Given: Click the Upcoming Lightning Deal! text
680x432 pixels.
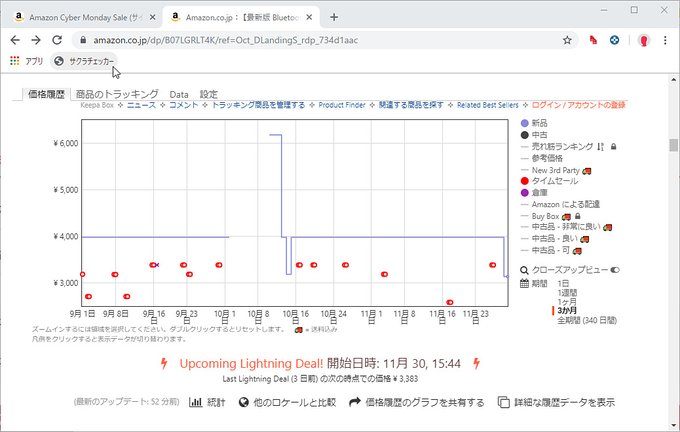Looking at the screenshot, I should coord(252,363).
